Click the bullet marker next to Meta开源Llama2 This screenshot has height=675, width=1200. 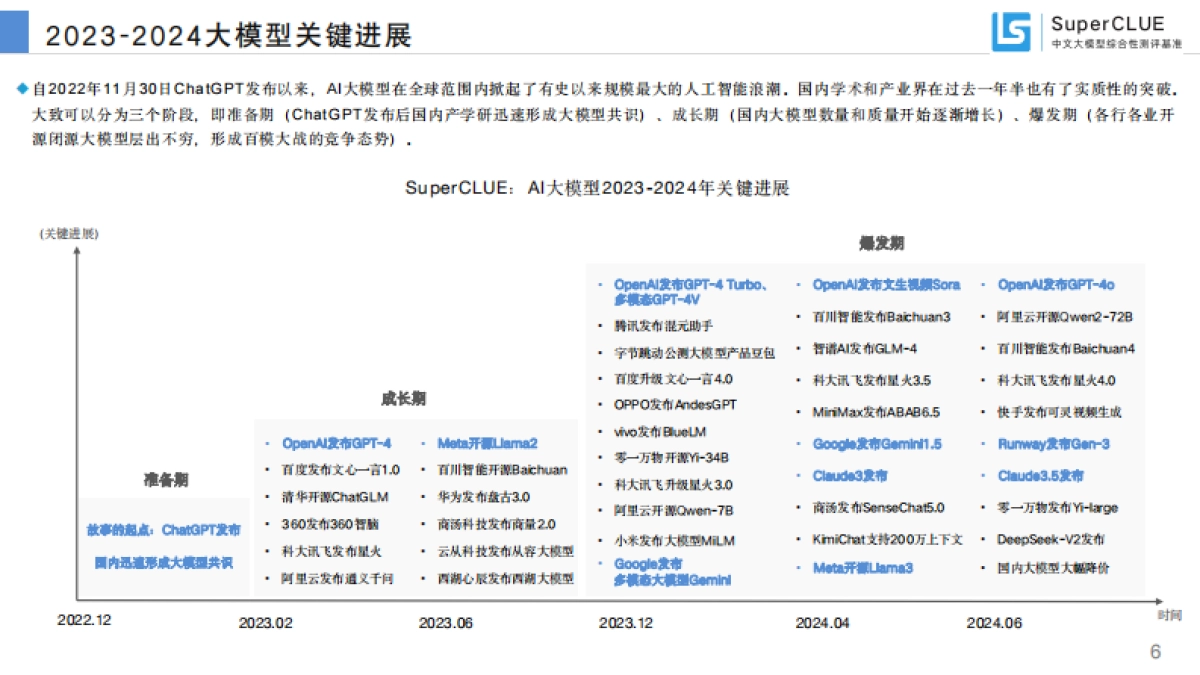pyautogui.click(x=422, y=441)
